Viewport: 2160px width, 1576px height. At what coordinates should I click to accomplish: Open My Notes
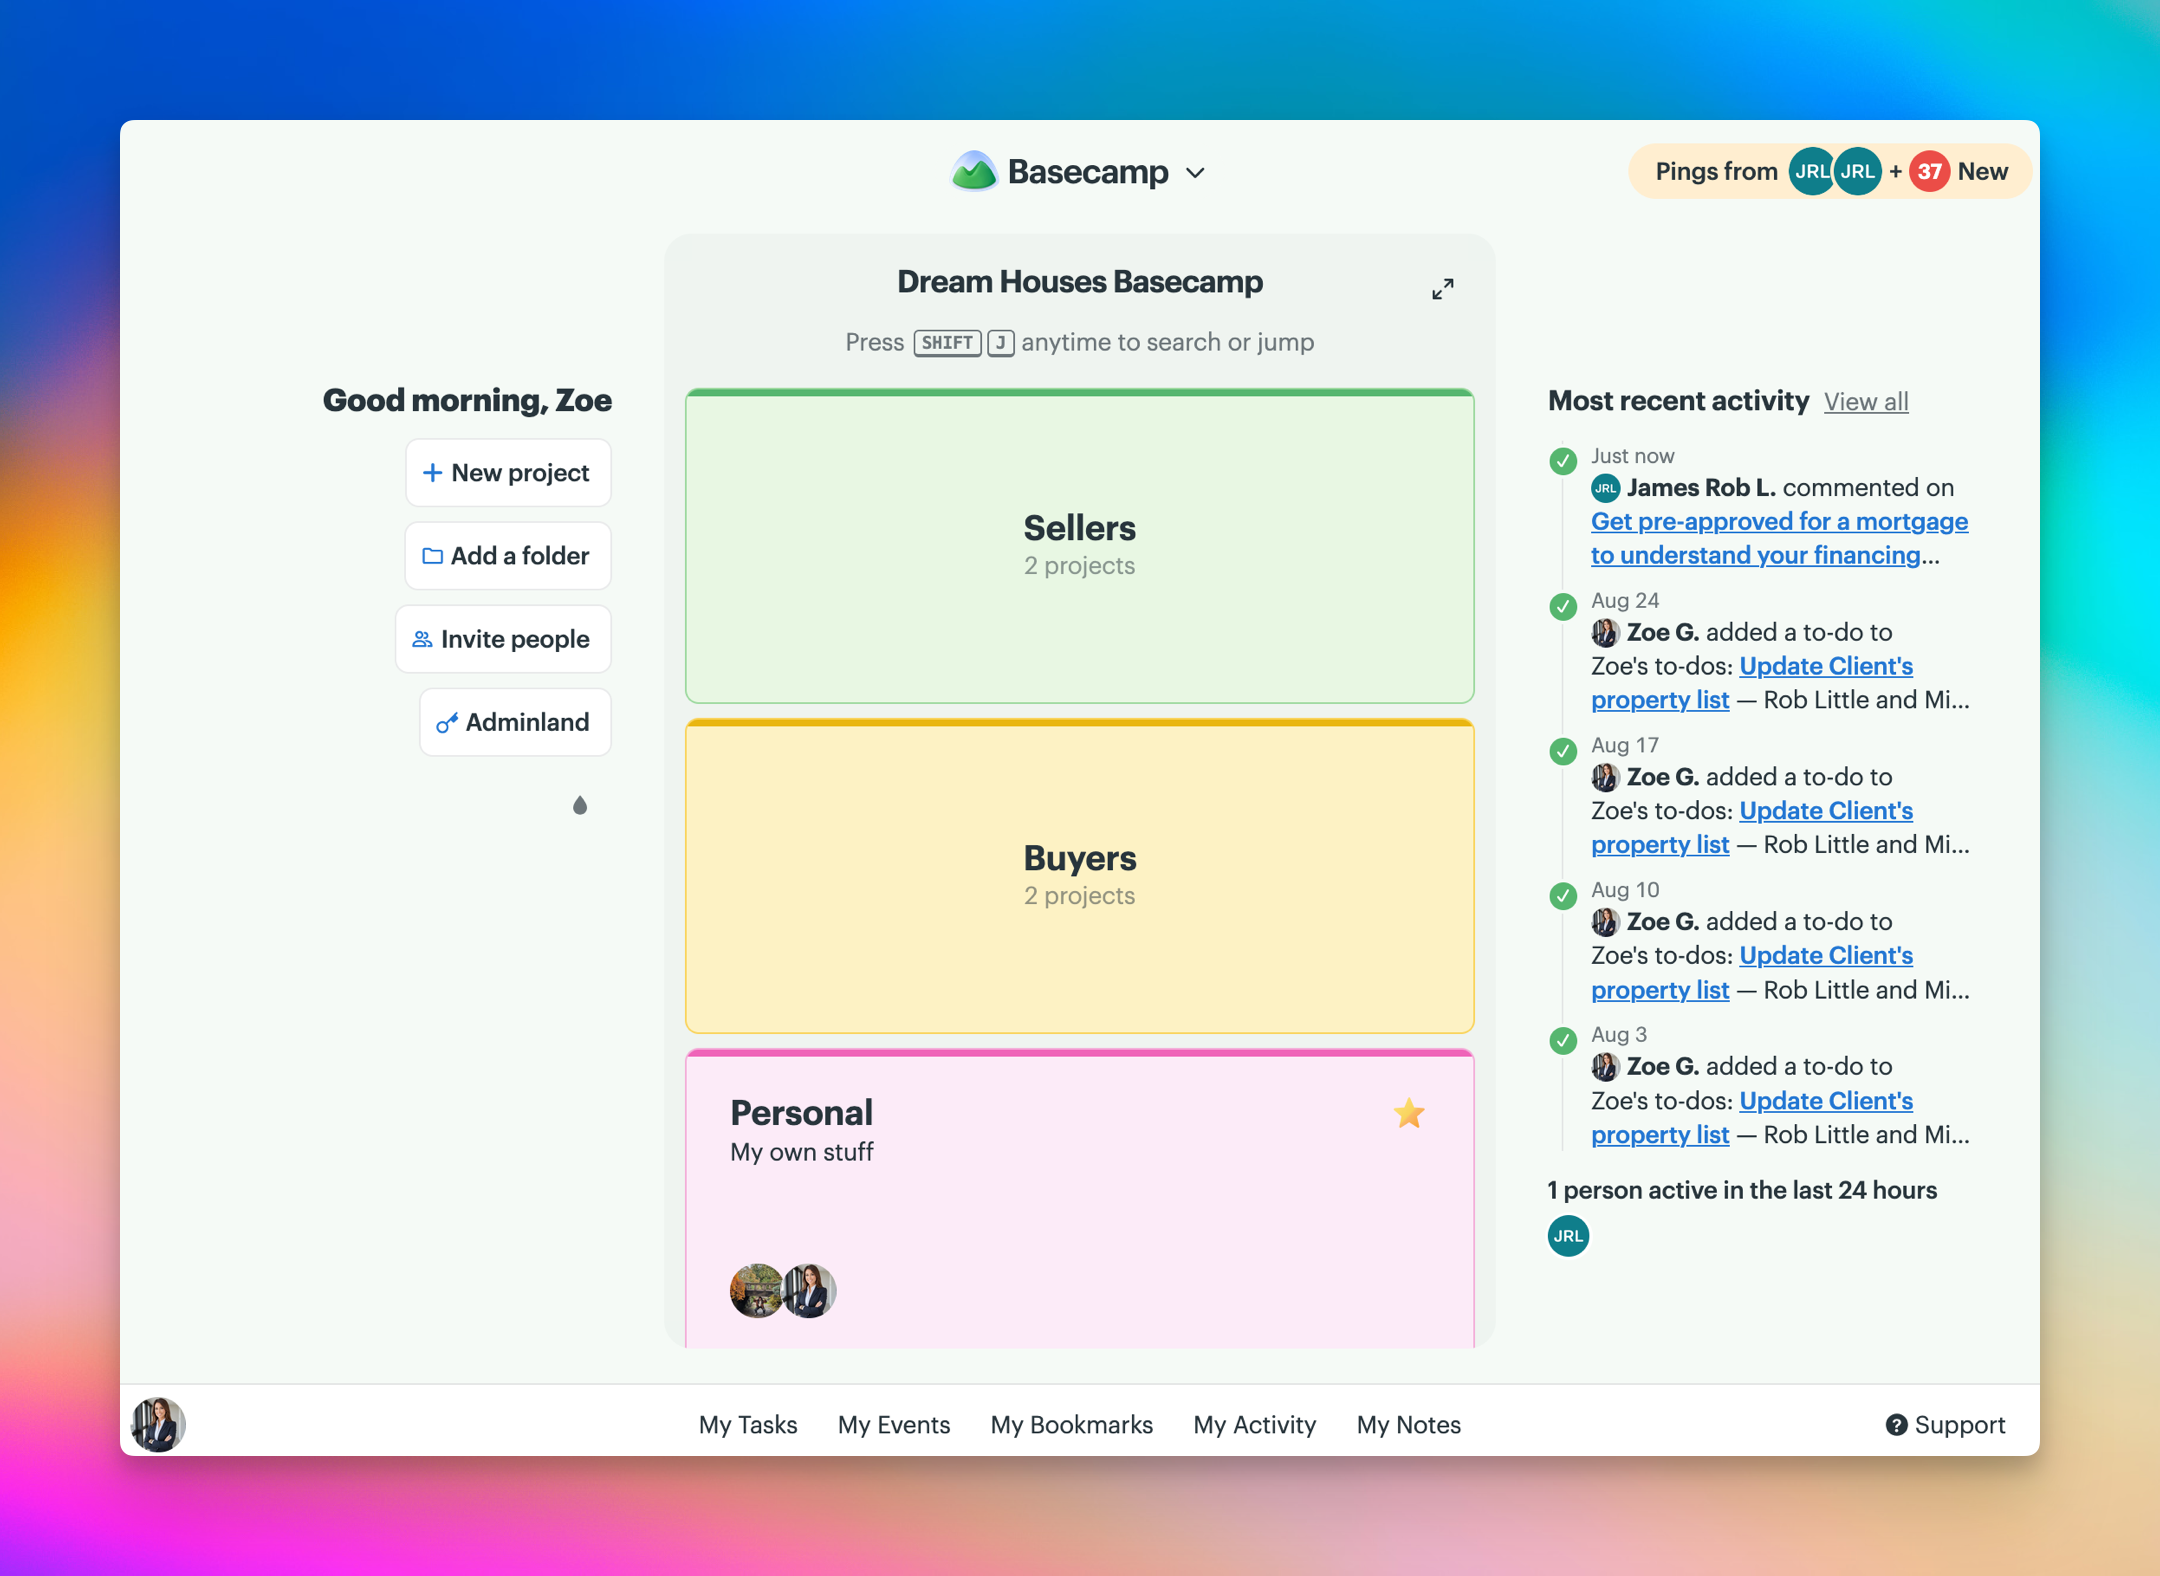pyautogui.click(x=1409, y=1425)
